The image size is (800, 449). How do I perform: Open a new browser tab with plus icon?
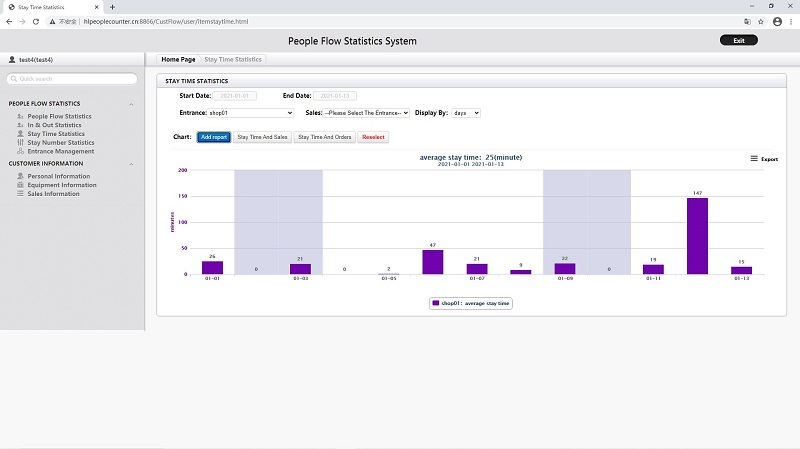112,7
